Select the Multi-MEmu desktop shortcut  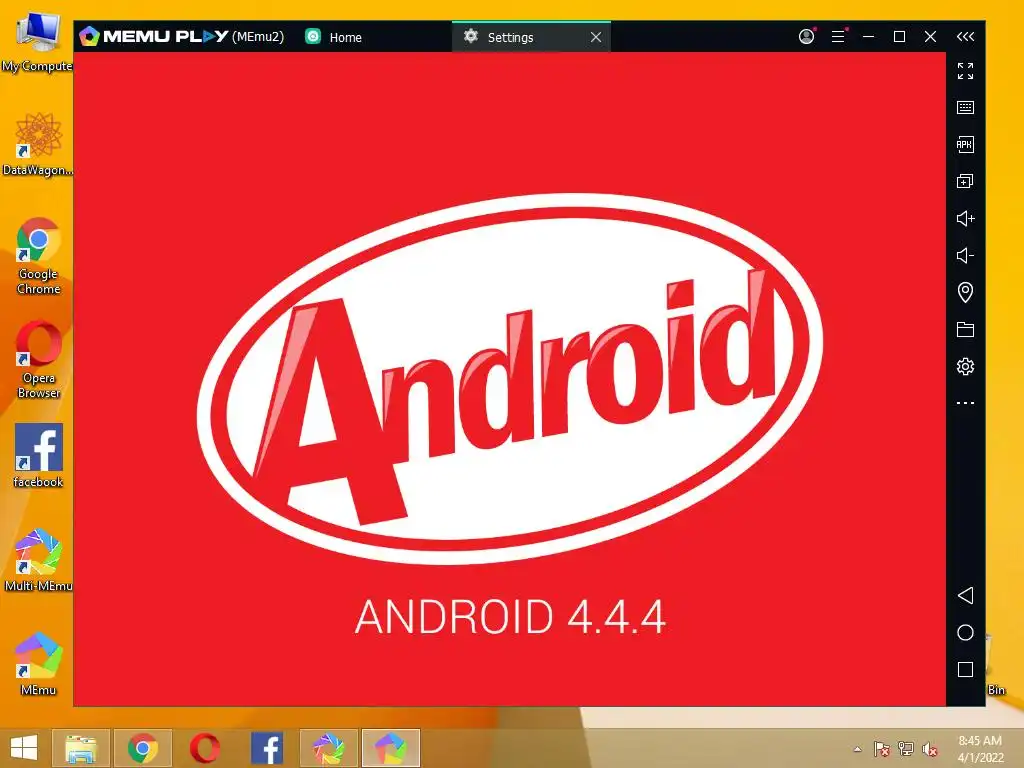coord(38,560)
